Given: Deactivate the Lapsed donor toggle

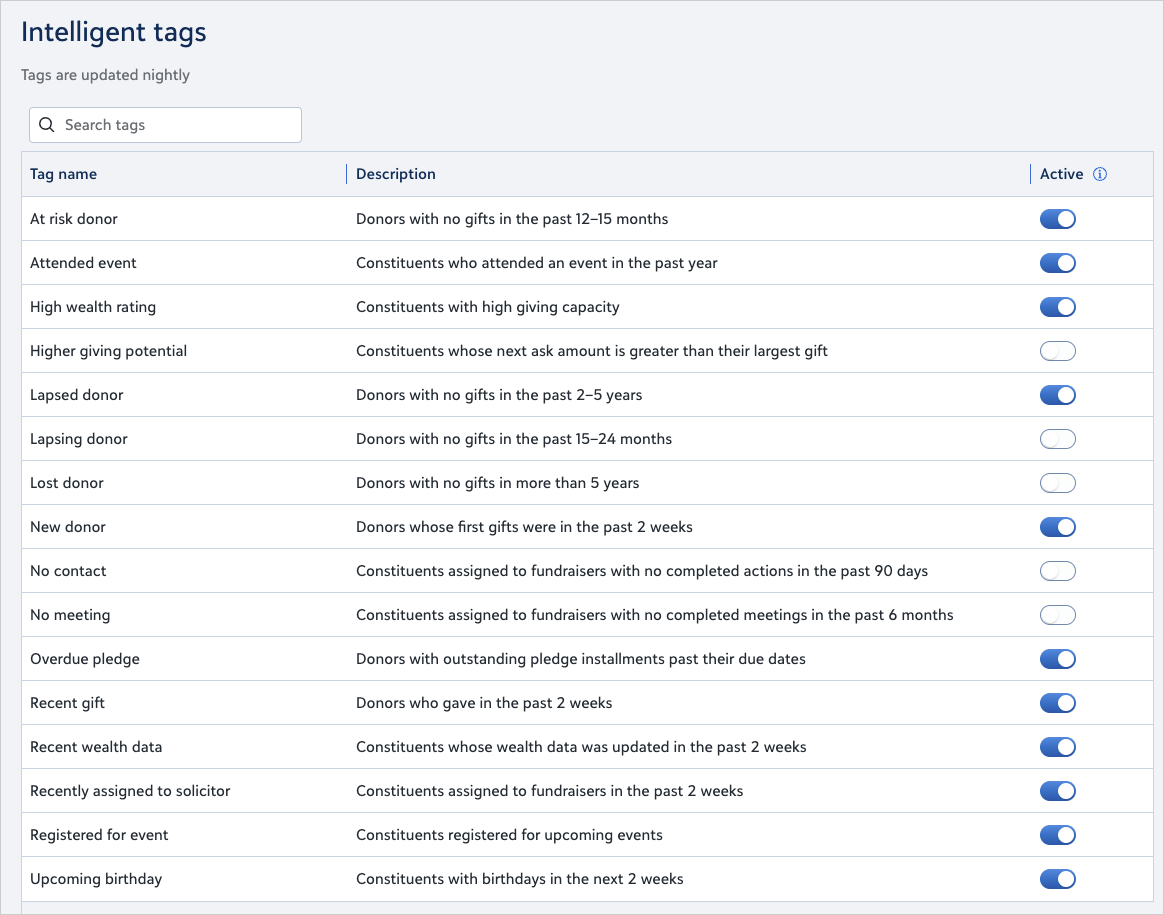Looking at the screenshot, I should point(1057,395).
